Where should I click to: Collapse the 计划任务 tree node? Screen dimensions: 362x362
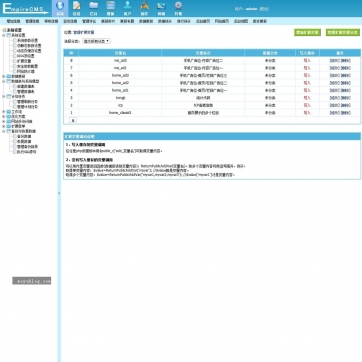(4, 96)
